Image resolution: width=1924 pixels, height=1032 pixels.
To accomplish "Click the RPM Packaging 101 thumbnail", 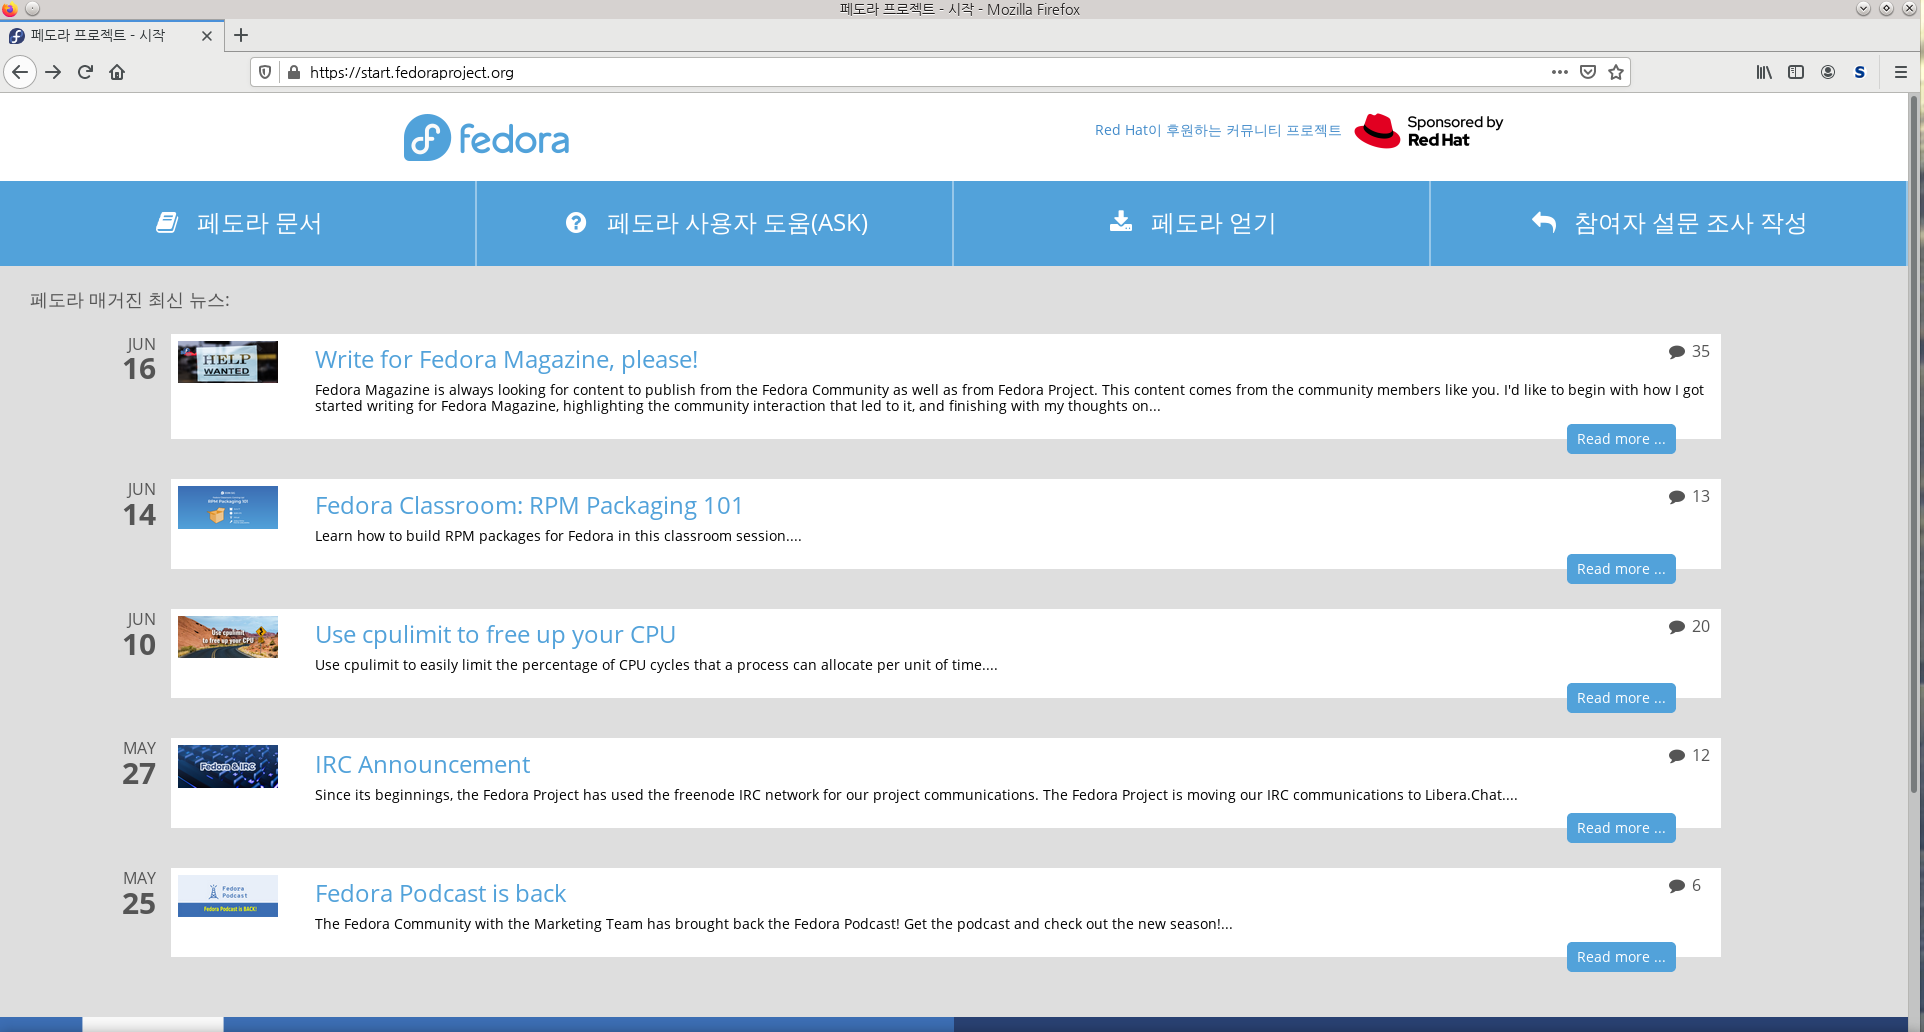I will [x=228, y=507].
